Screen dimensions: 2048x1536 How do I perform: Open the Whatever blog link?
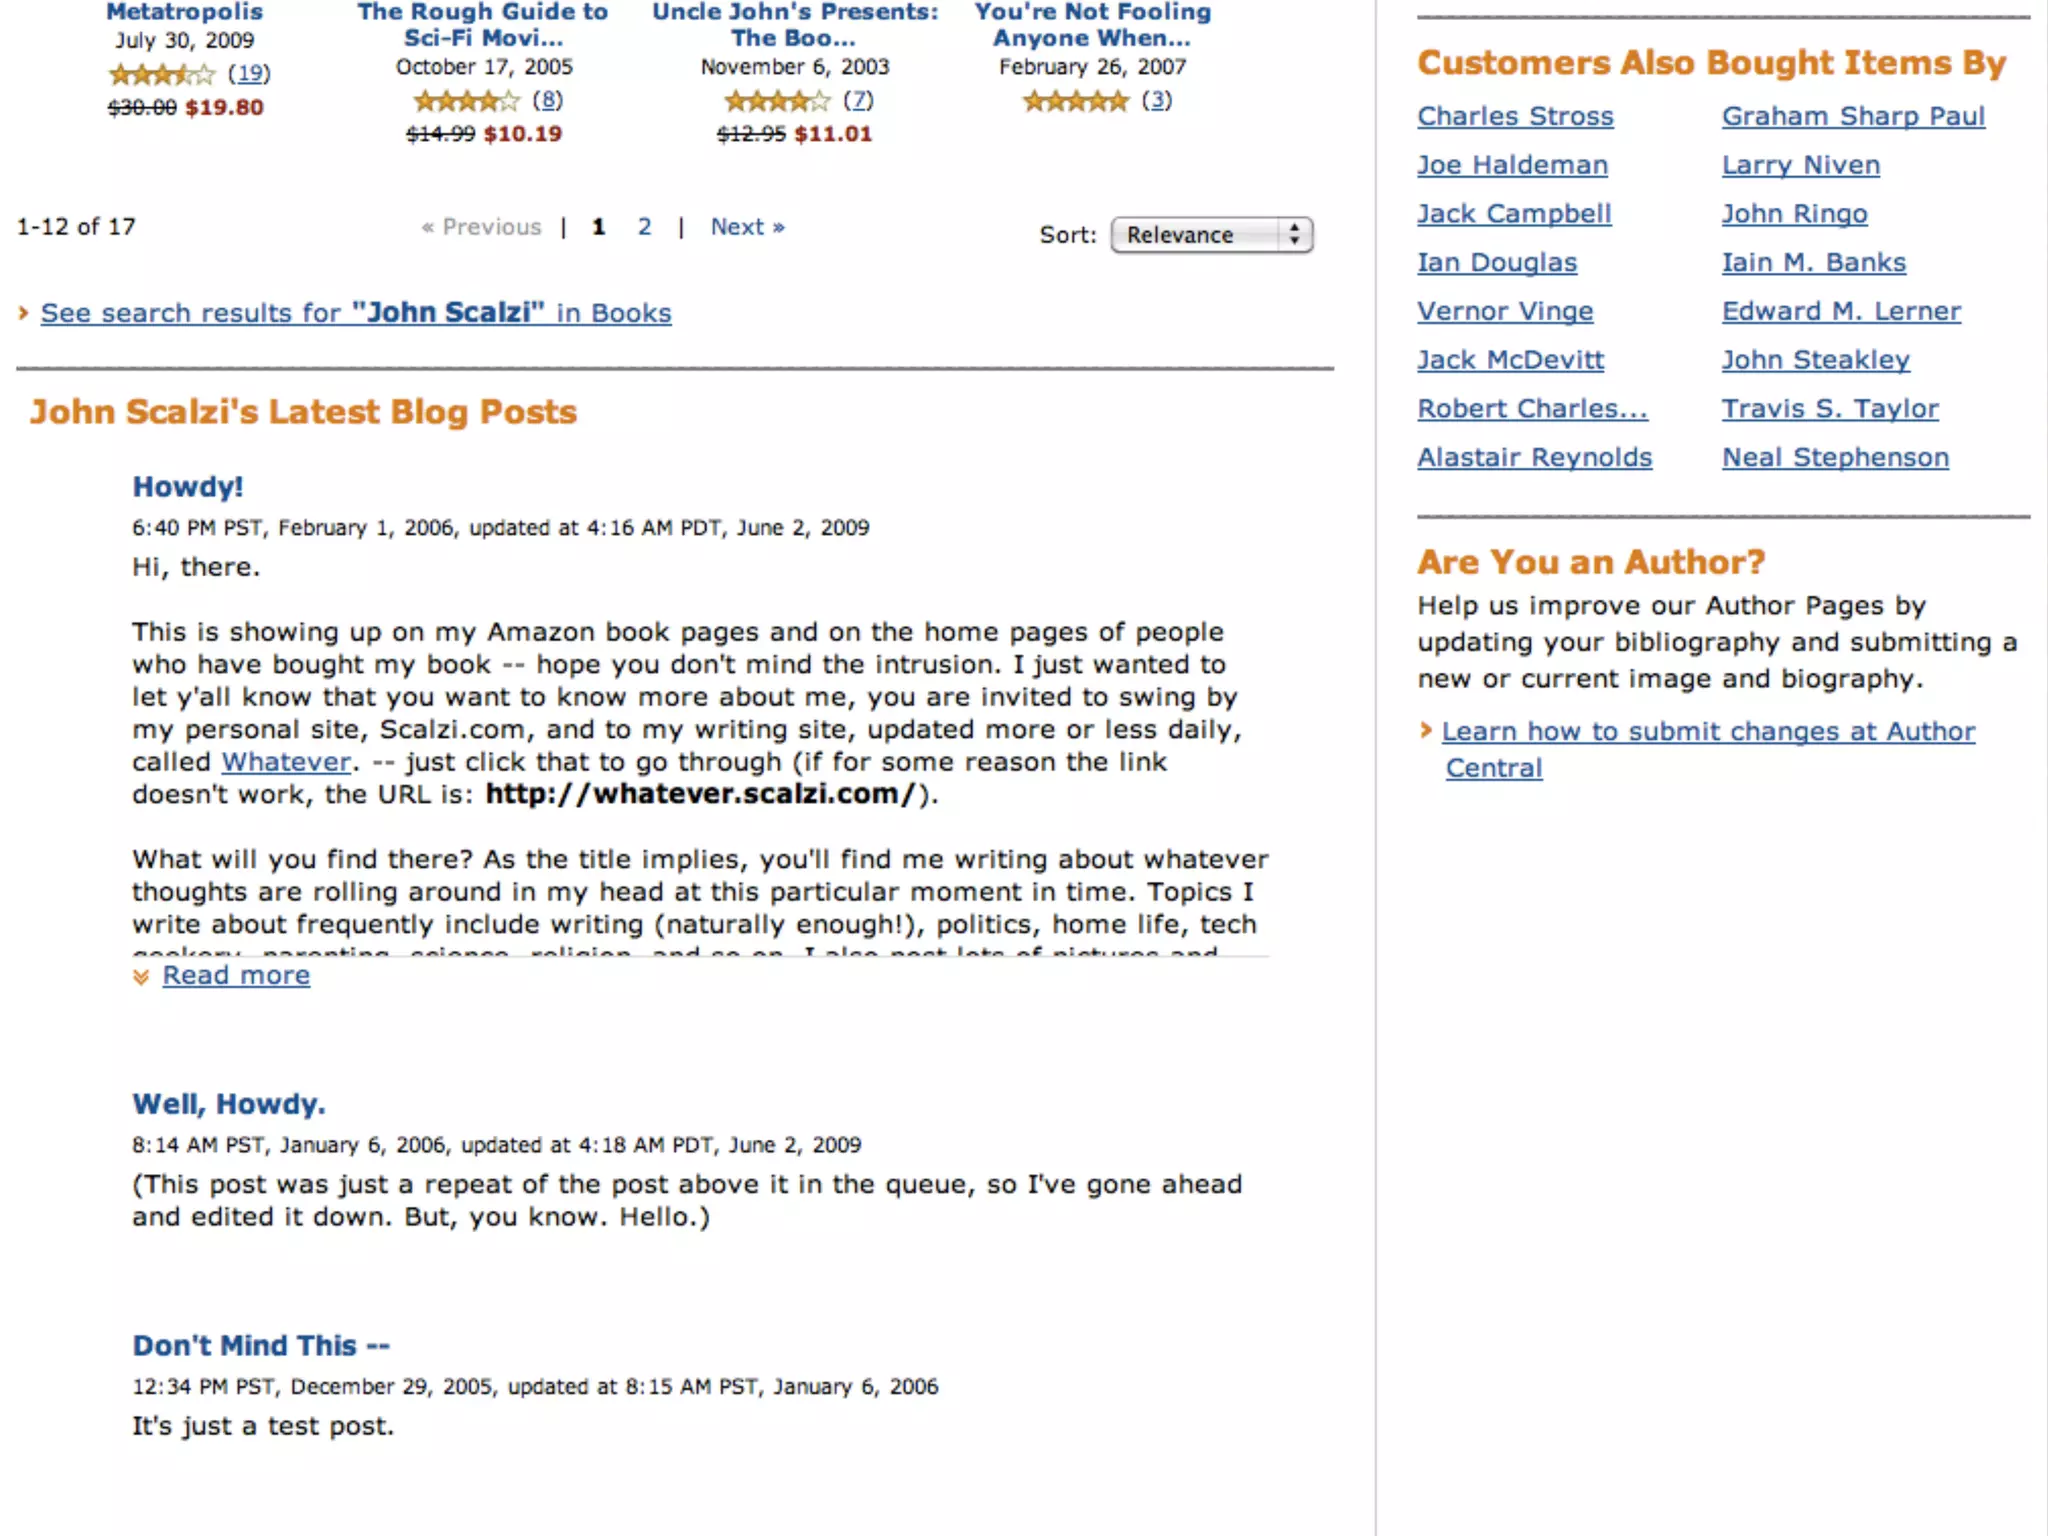pyautogui.click(x=286, y=762)
